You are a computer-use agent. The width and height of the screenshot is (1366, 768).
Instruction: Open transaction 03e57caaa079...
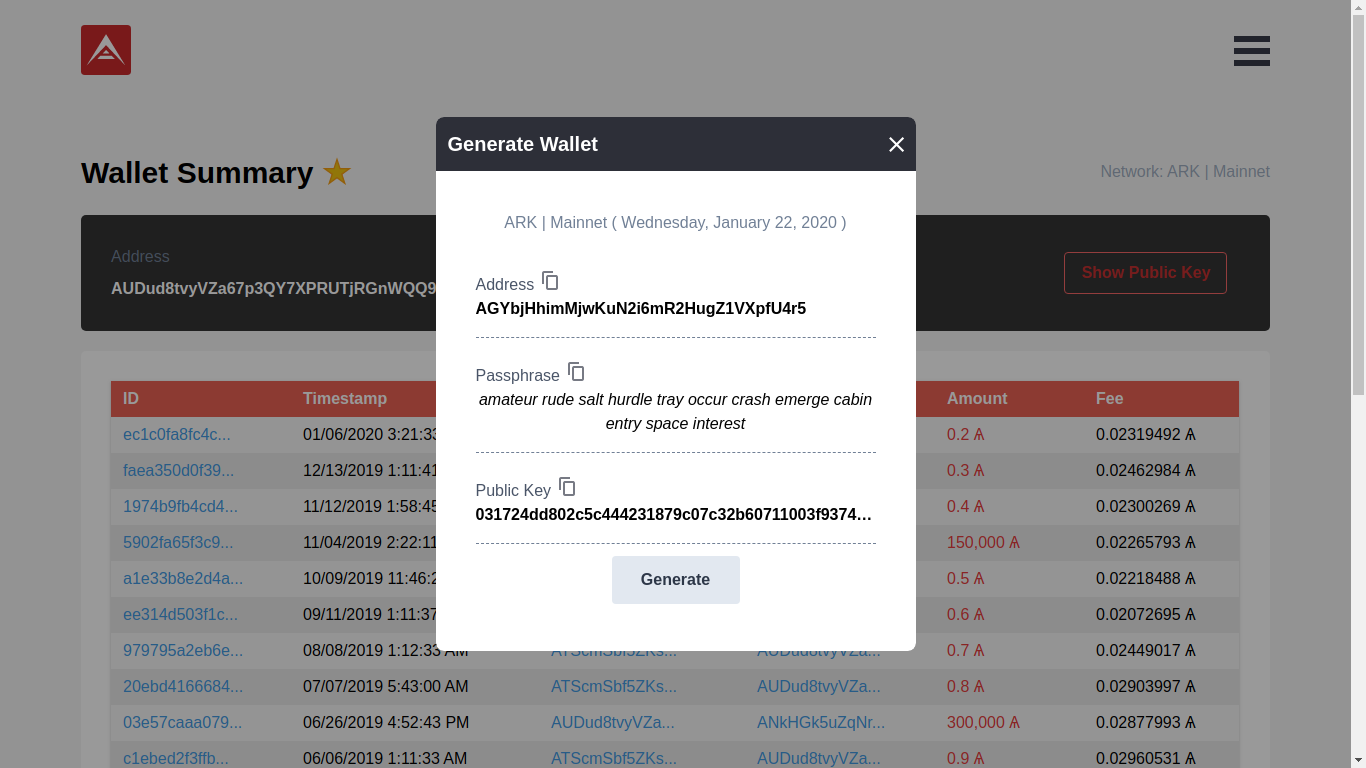(183, 723)
